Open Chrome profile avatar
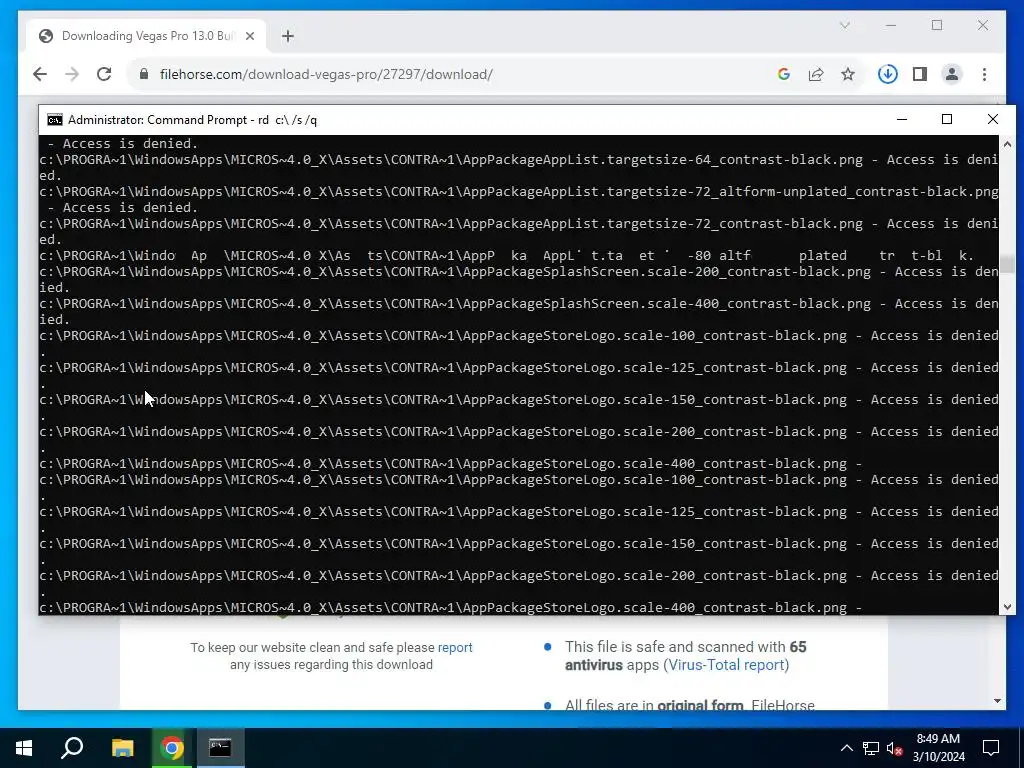 [952, 74]
